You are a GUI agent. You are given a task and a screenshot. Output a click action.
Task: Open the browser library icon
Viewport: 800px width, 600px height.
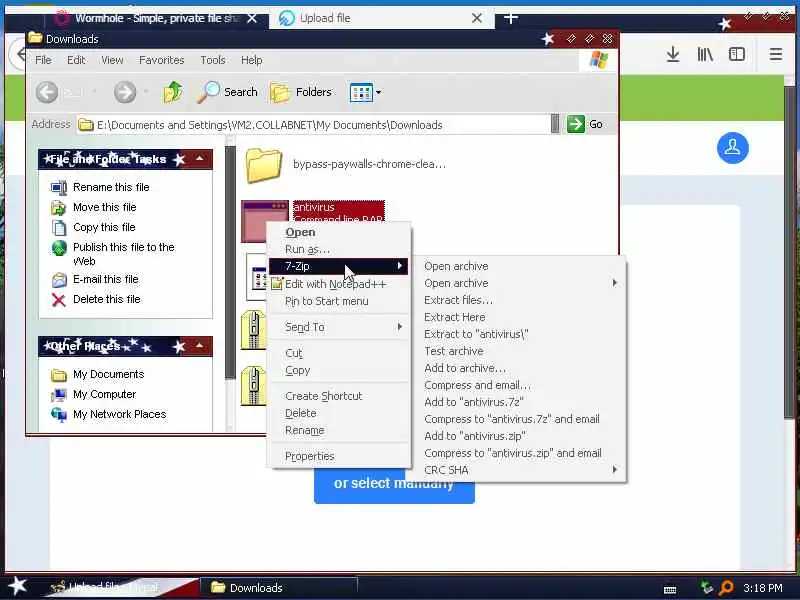coord(705,54)
